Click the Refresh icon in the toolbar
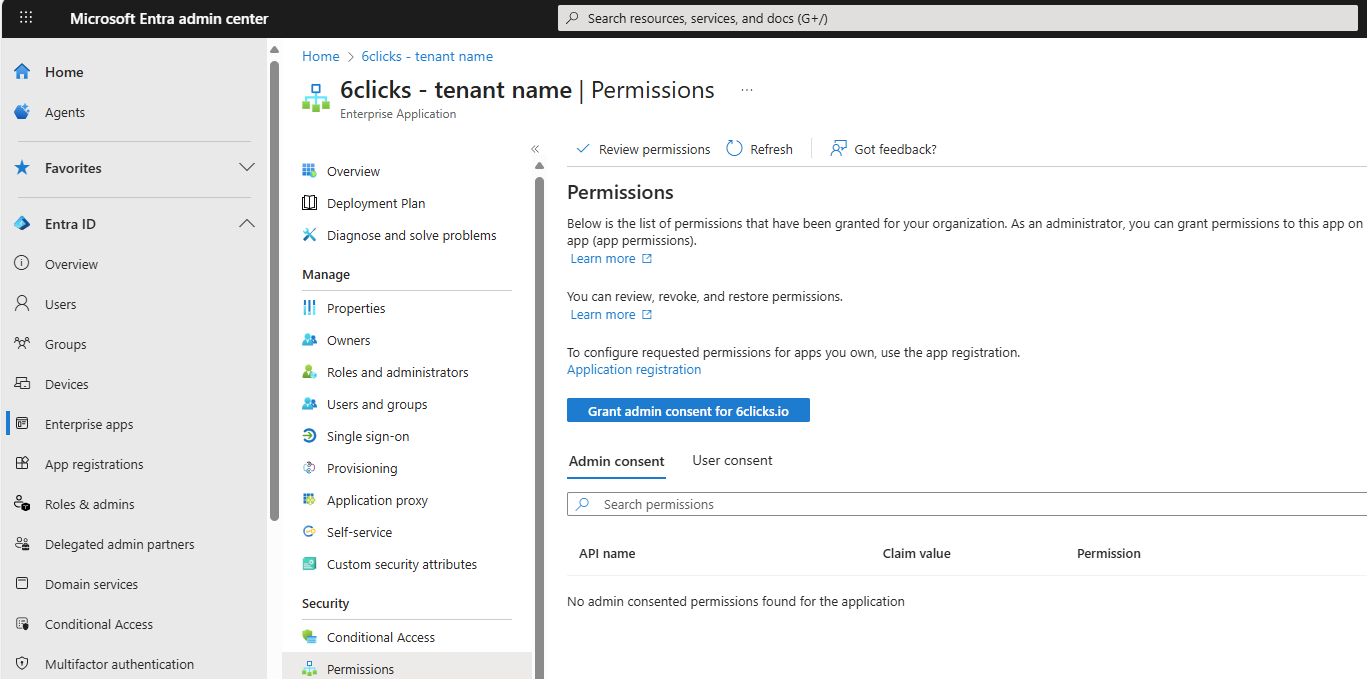1367x679 pixels. tap(735, 149)
